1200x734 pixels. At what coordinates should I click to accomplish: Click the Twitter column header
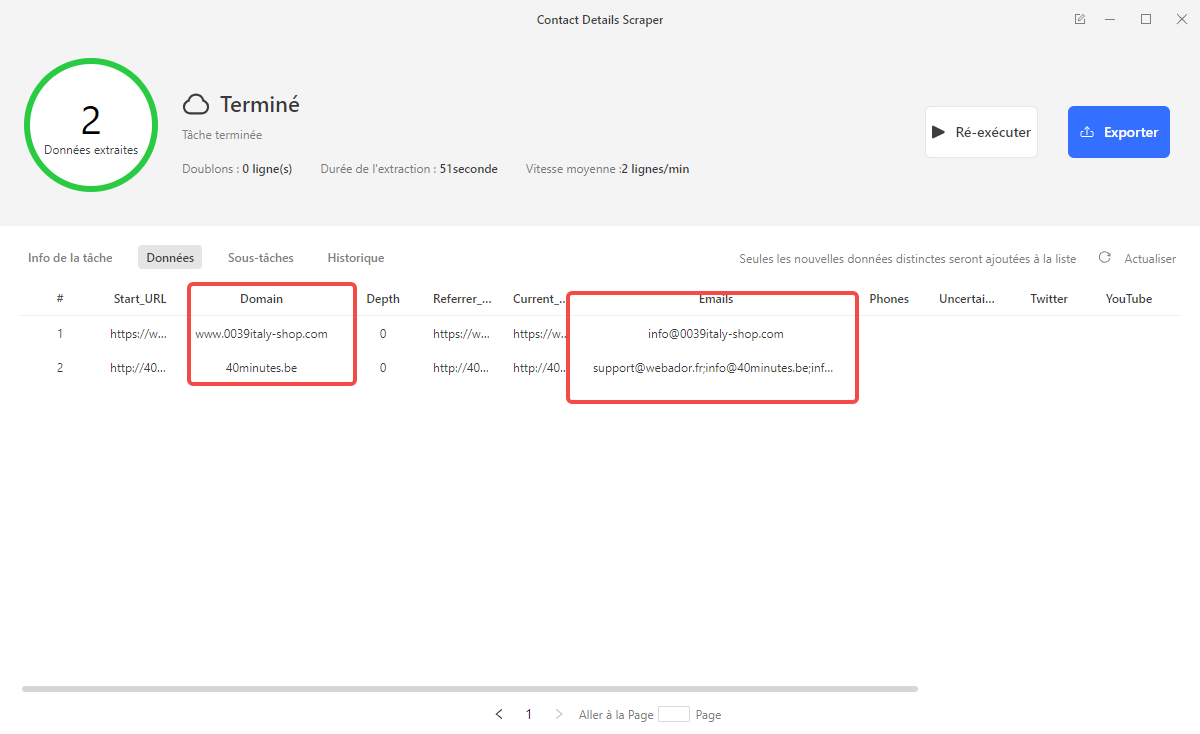pos(1049,299)
